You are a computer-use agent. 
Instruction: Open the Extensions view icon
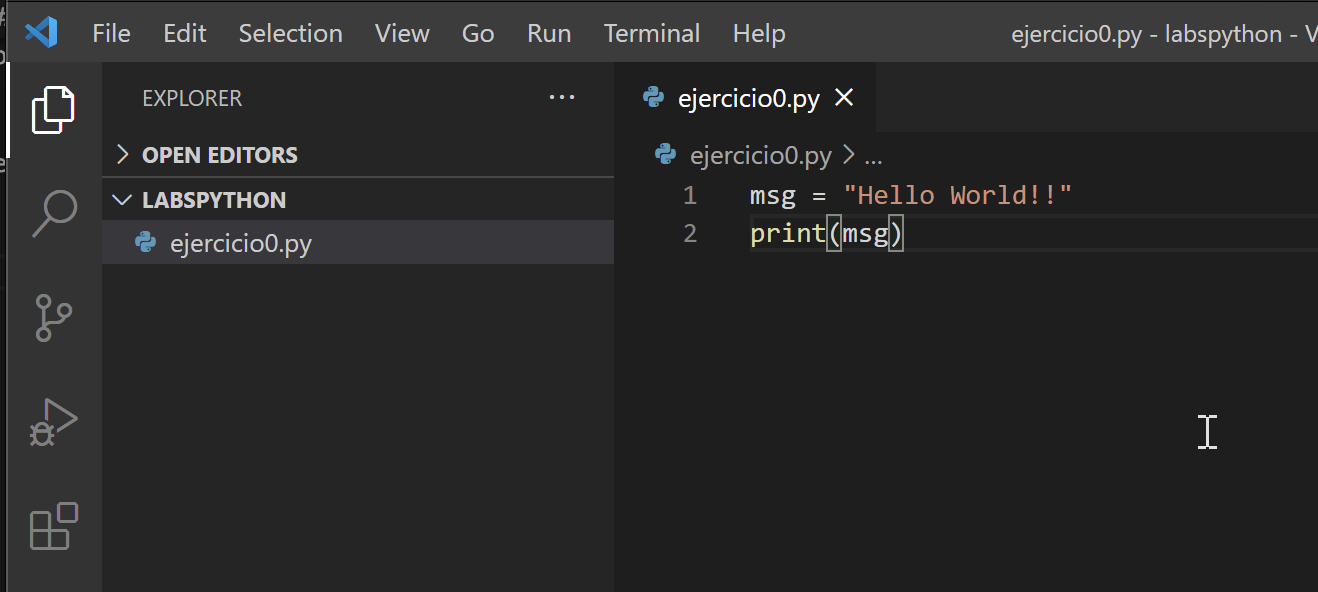pos(52,527)
